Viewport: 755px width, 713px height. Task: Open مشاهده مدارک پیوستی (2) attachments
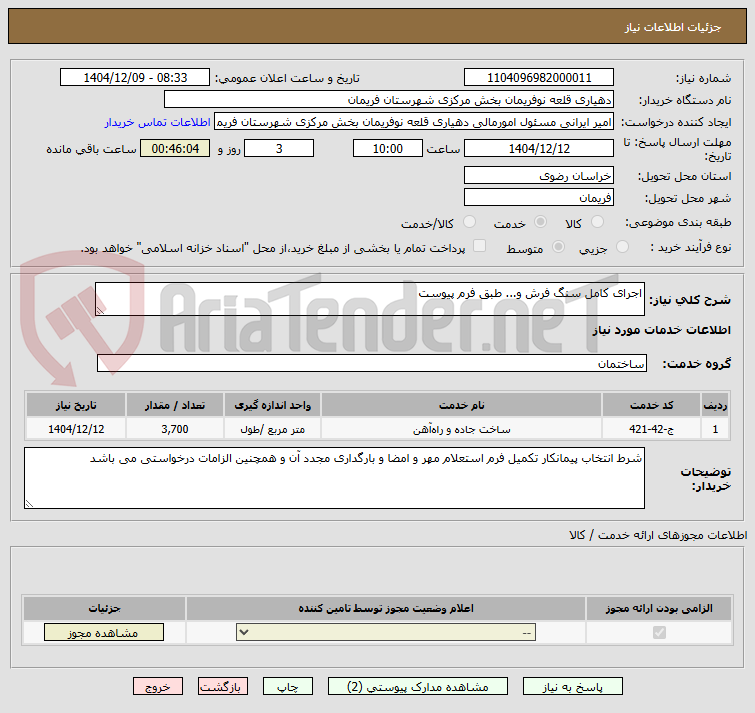coord(417,687)
